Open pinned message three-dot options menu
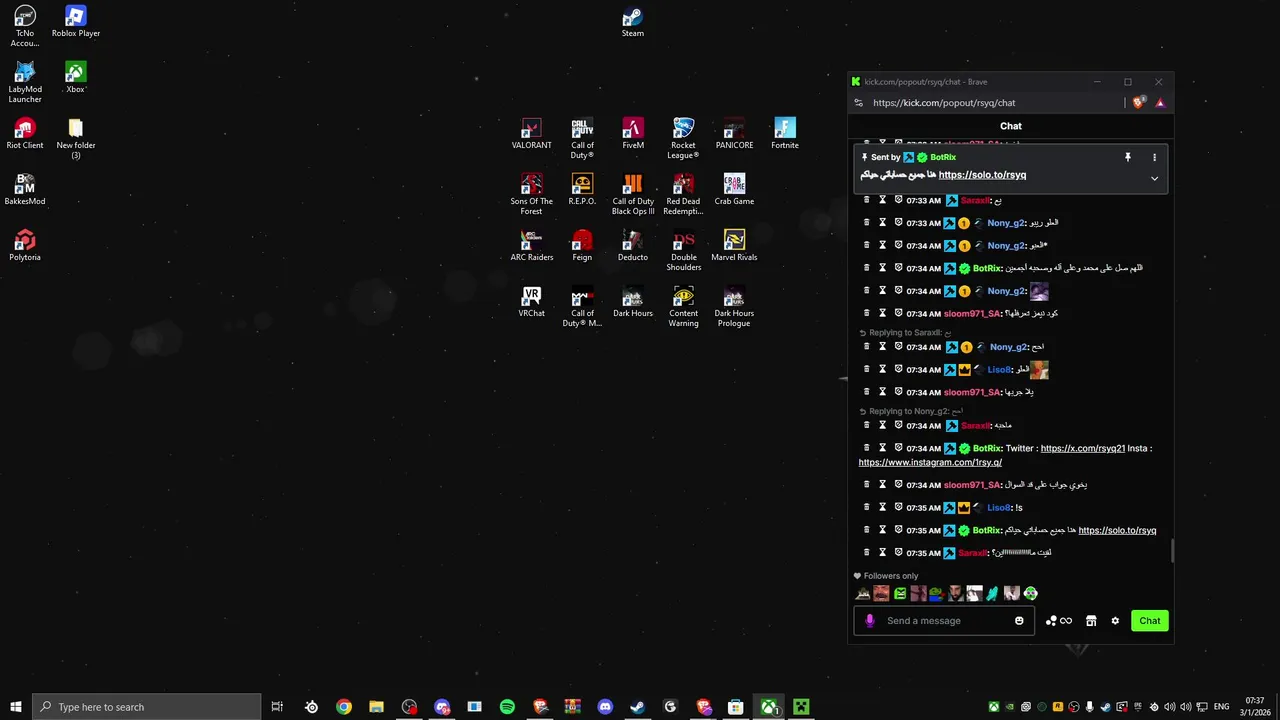The image size is (1280, 720). [x=1154, y=157]
